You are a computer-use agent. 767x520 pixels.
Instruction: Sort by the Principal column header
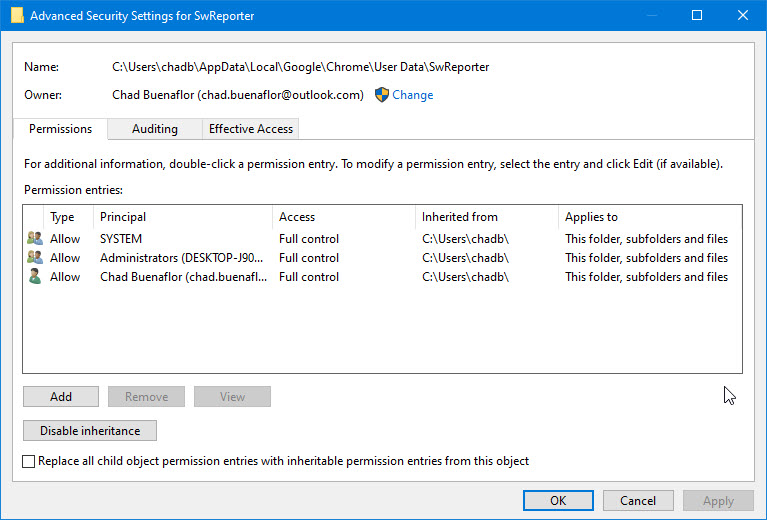point(183,217)
